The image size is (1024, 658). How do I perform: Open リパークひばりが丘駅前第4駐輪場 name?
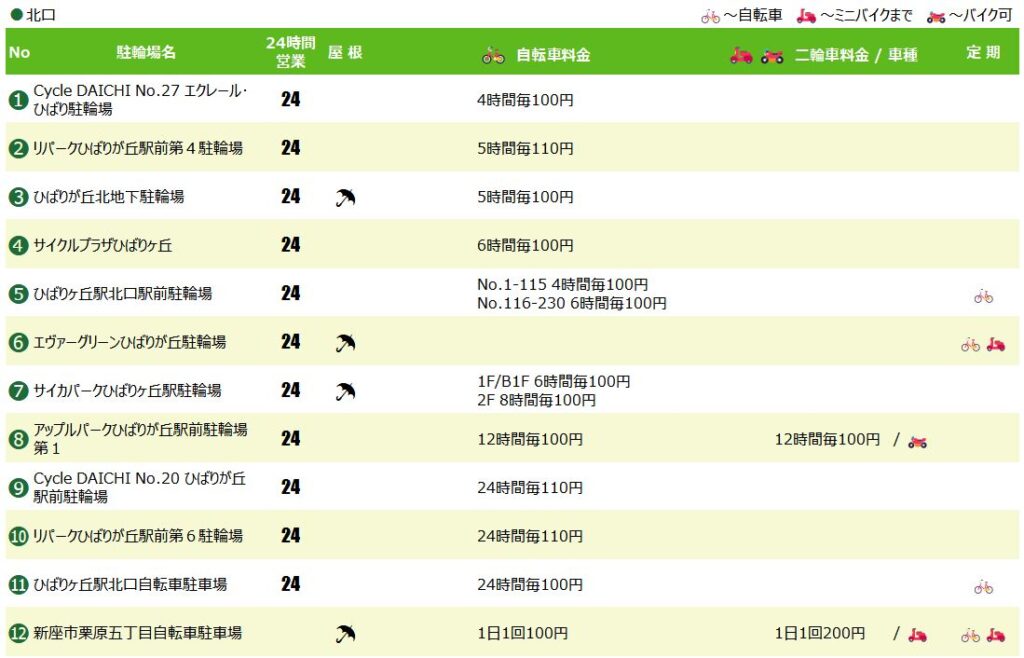pos(138,148)
